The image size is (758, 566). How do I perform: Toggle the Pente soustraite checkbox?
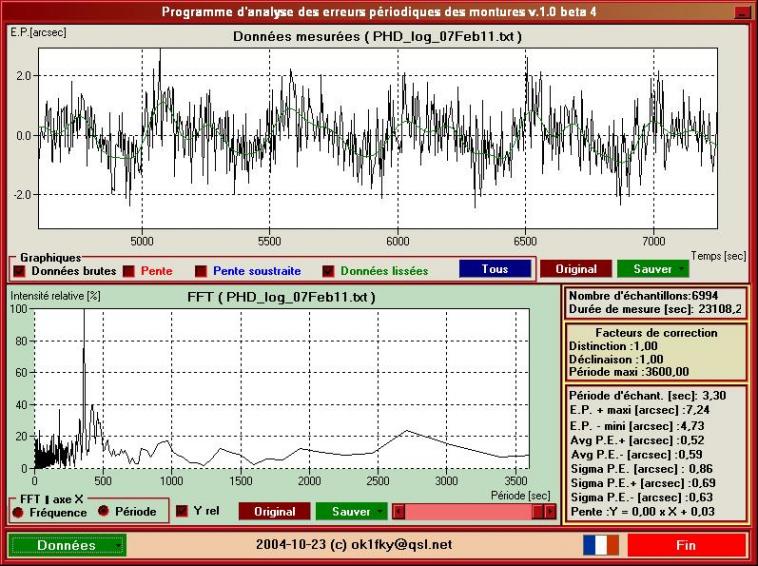click(x=201, y=272)
